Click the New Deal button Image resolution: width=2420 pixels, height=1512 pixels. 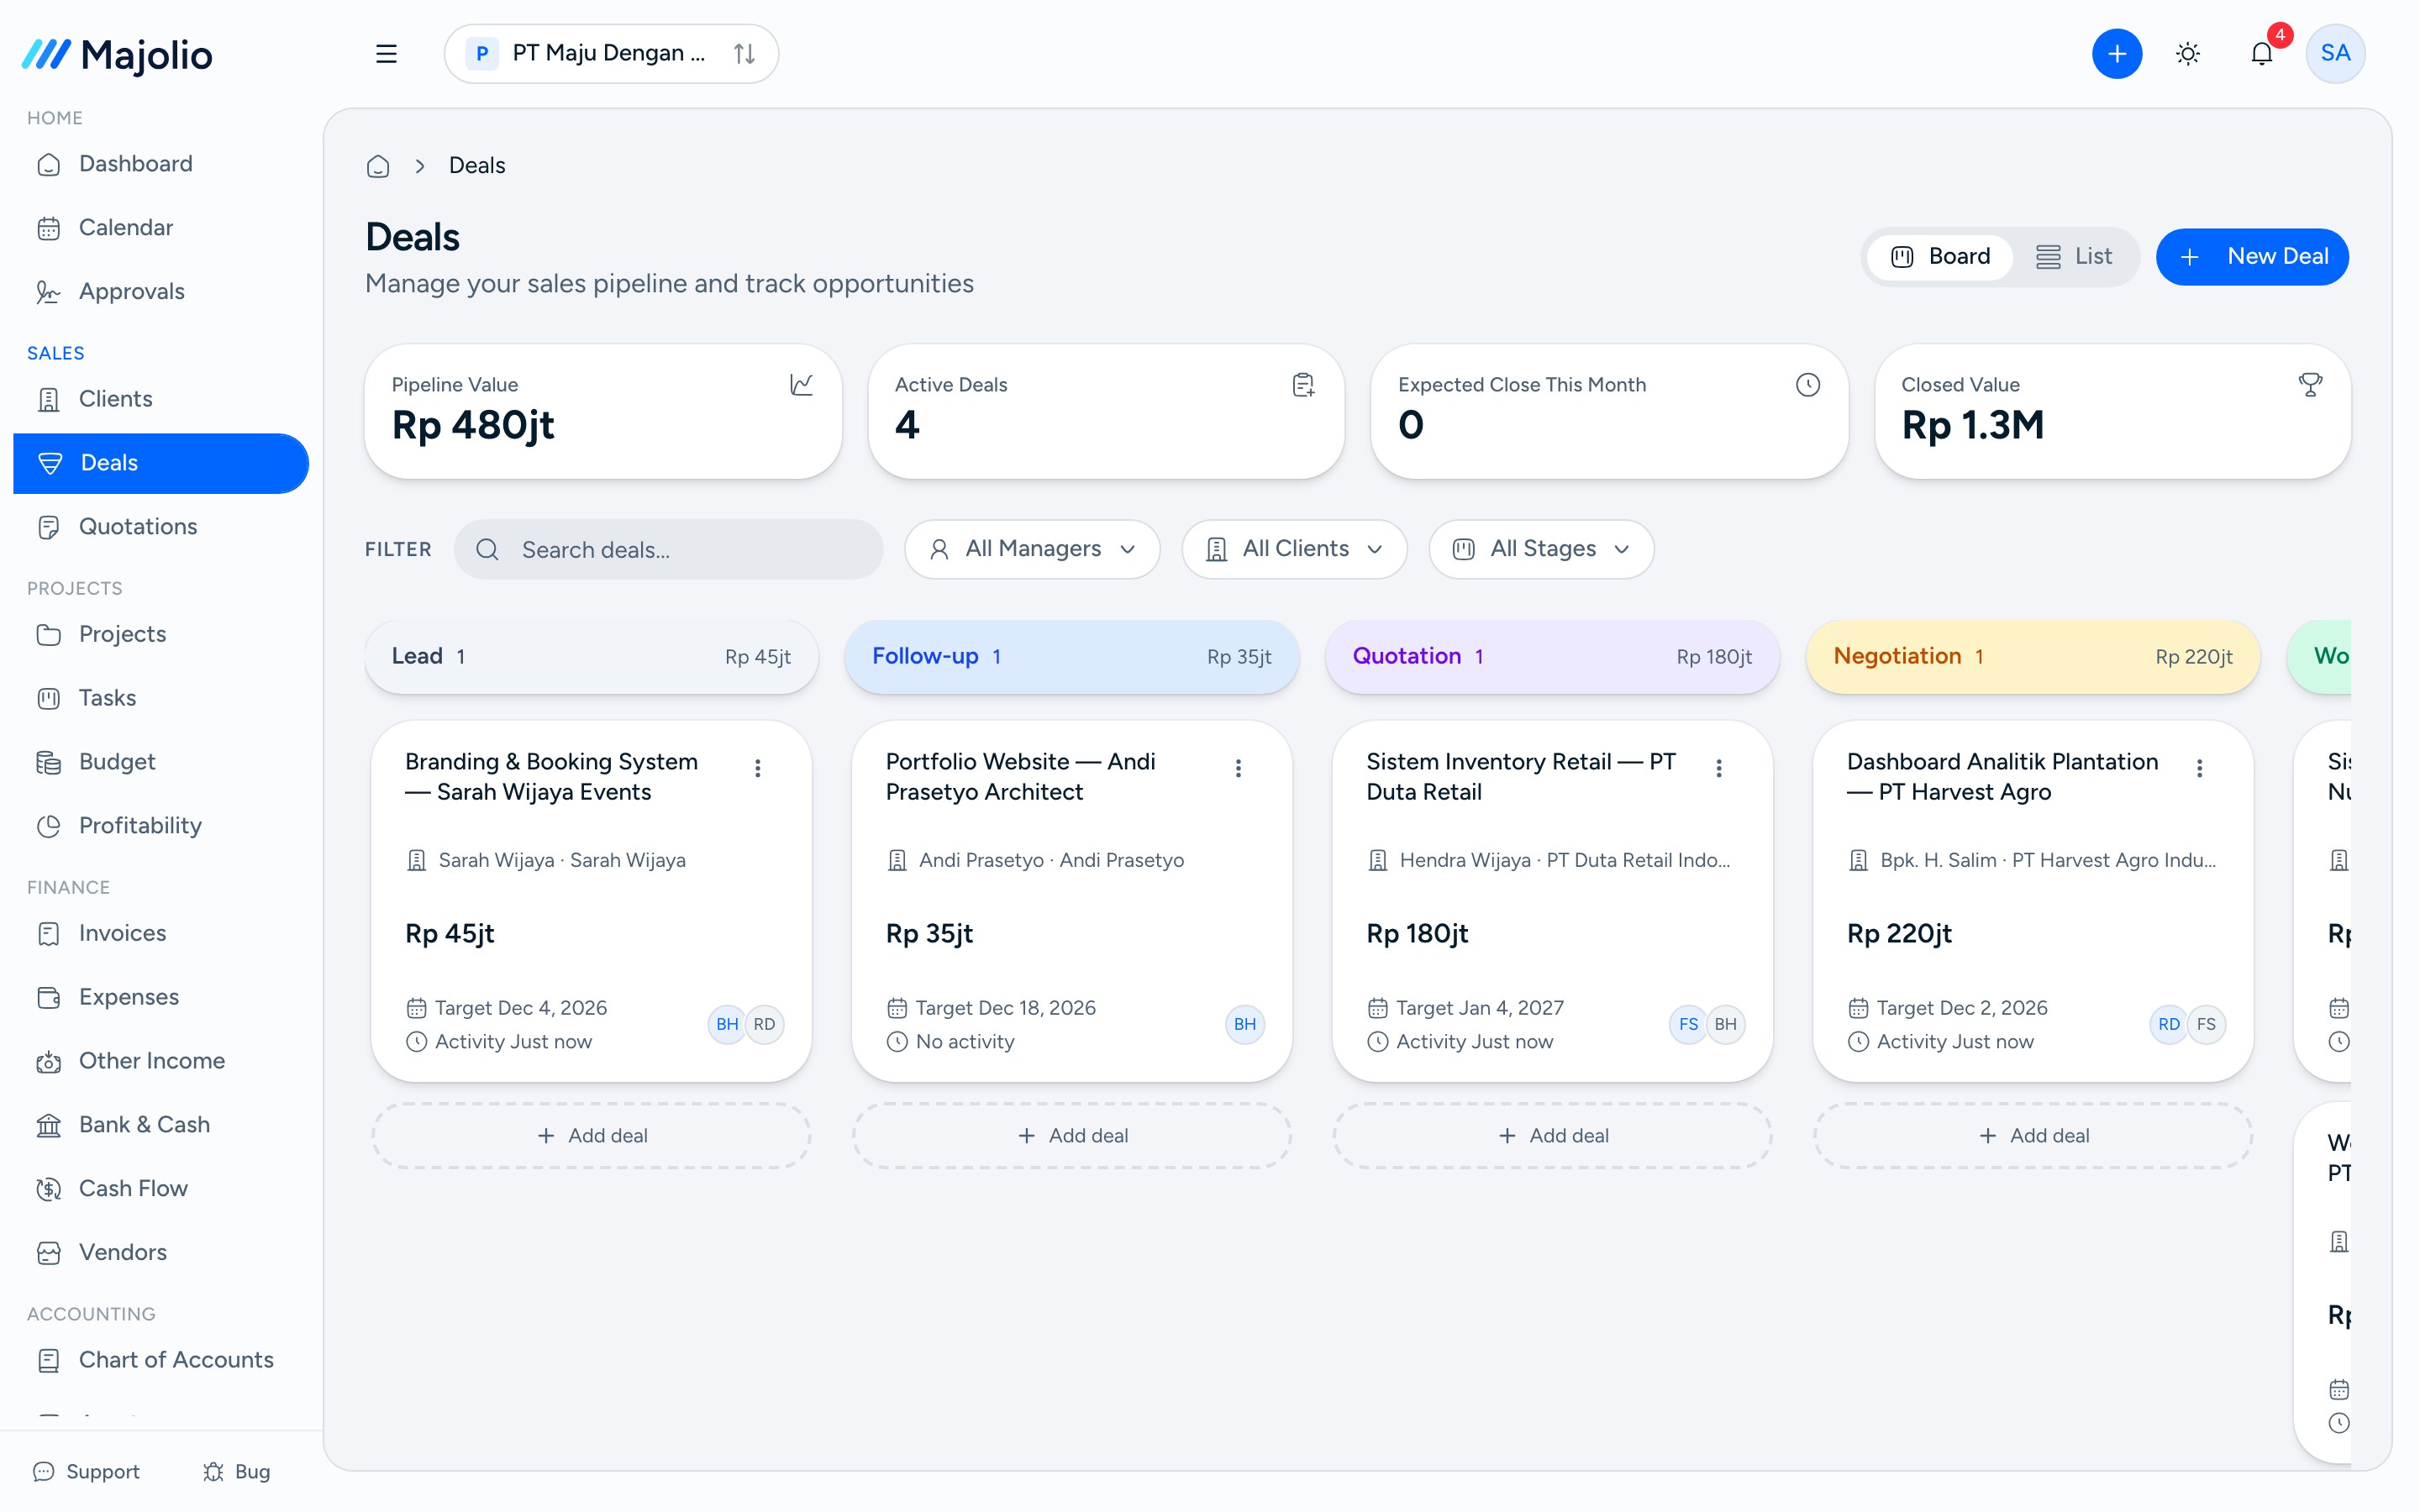pyautogui.click(x=2252, y=256)
